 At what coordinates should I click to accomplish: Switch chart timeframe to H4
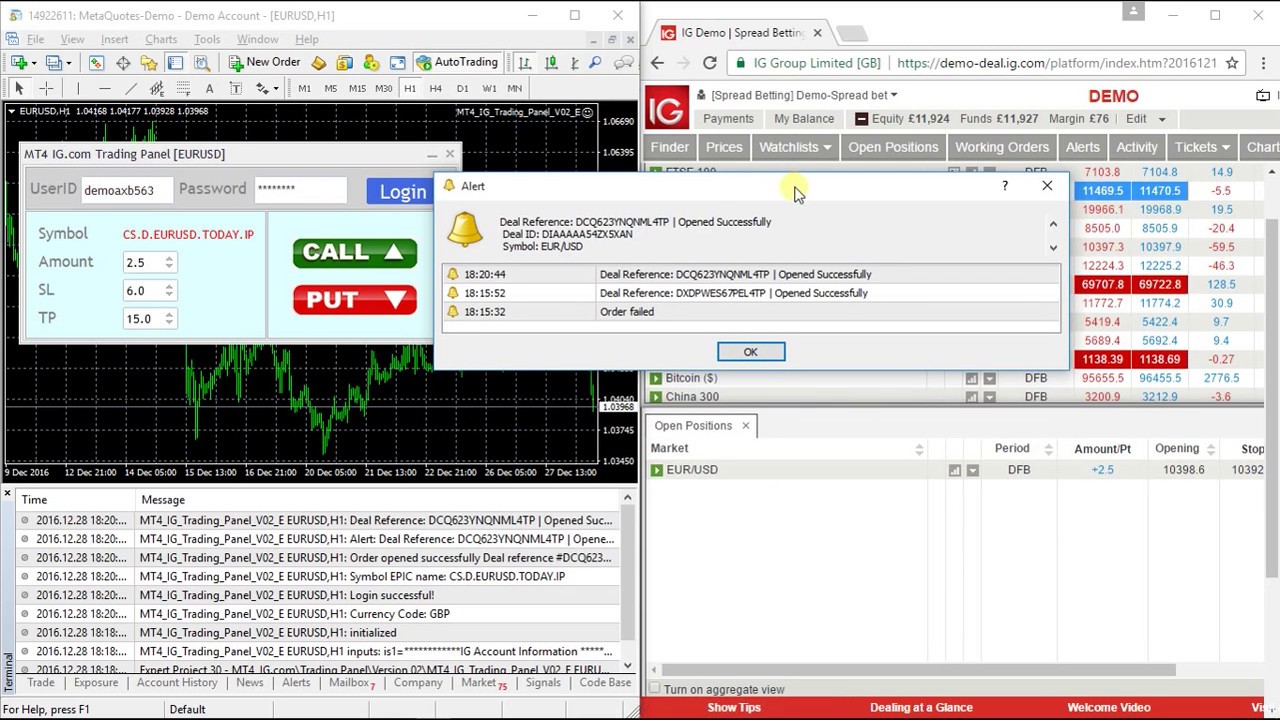click(x=435, y=88)
